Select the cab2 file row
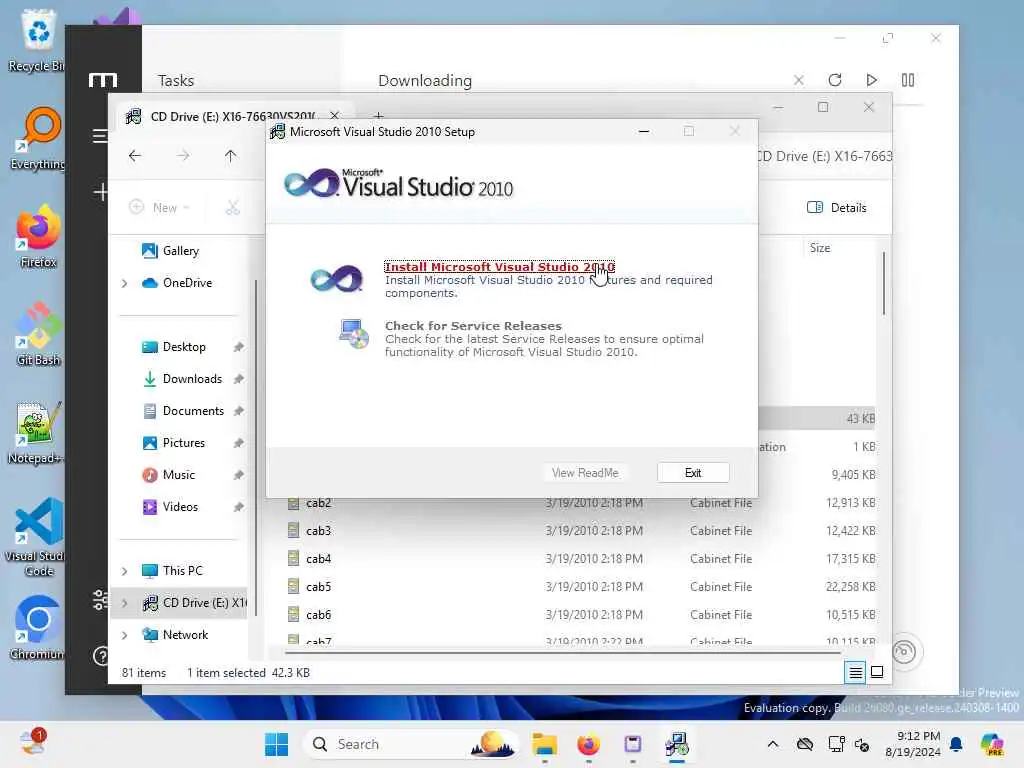Image resolution: width=1024 pixels, height=768 pixels. point(581,503)
